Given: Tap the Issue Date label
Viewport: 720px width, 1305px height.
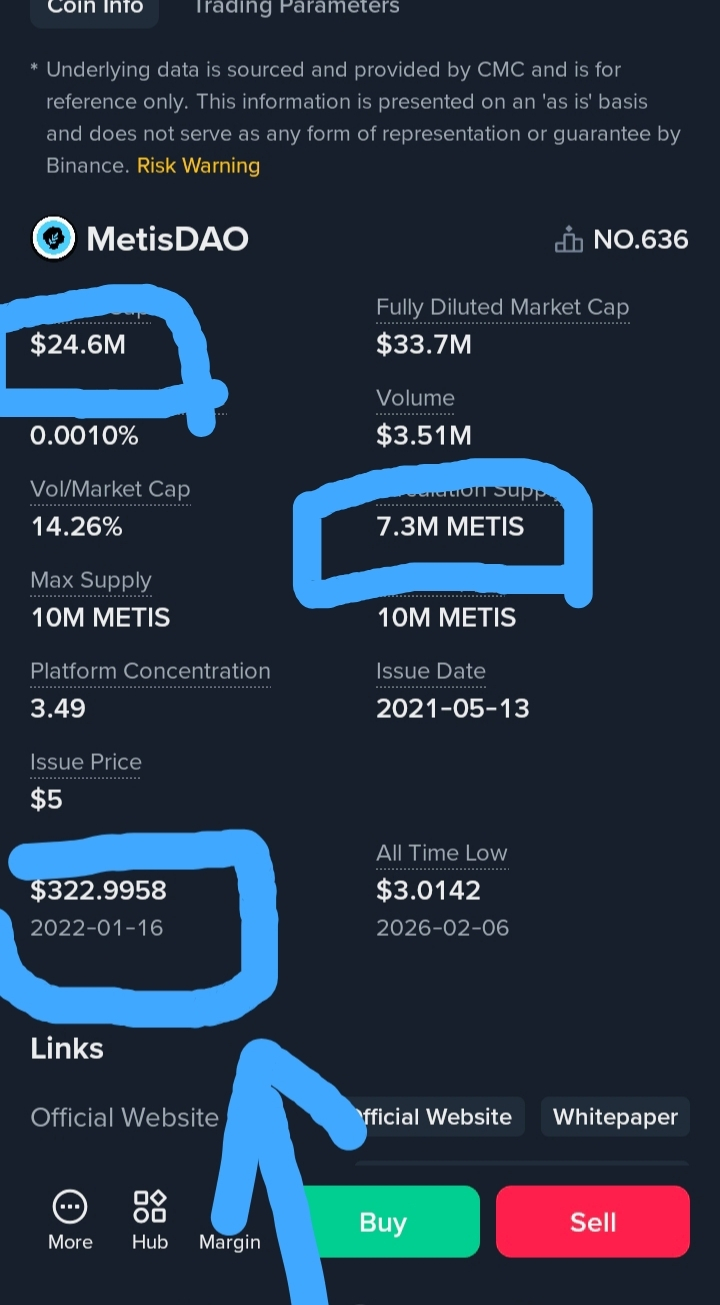Looking at the screenshot, I should [x=430, y=671].
